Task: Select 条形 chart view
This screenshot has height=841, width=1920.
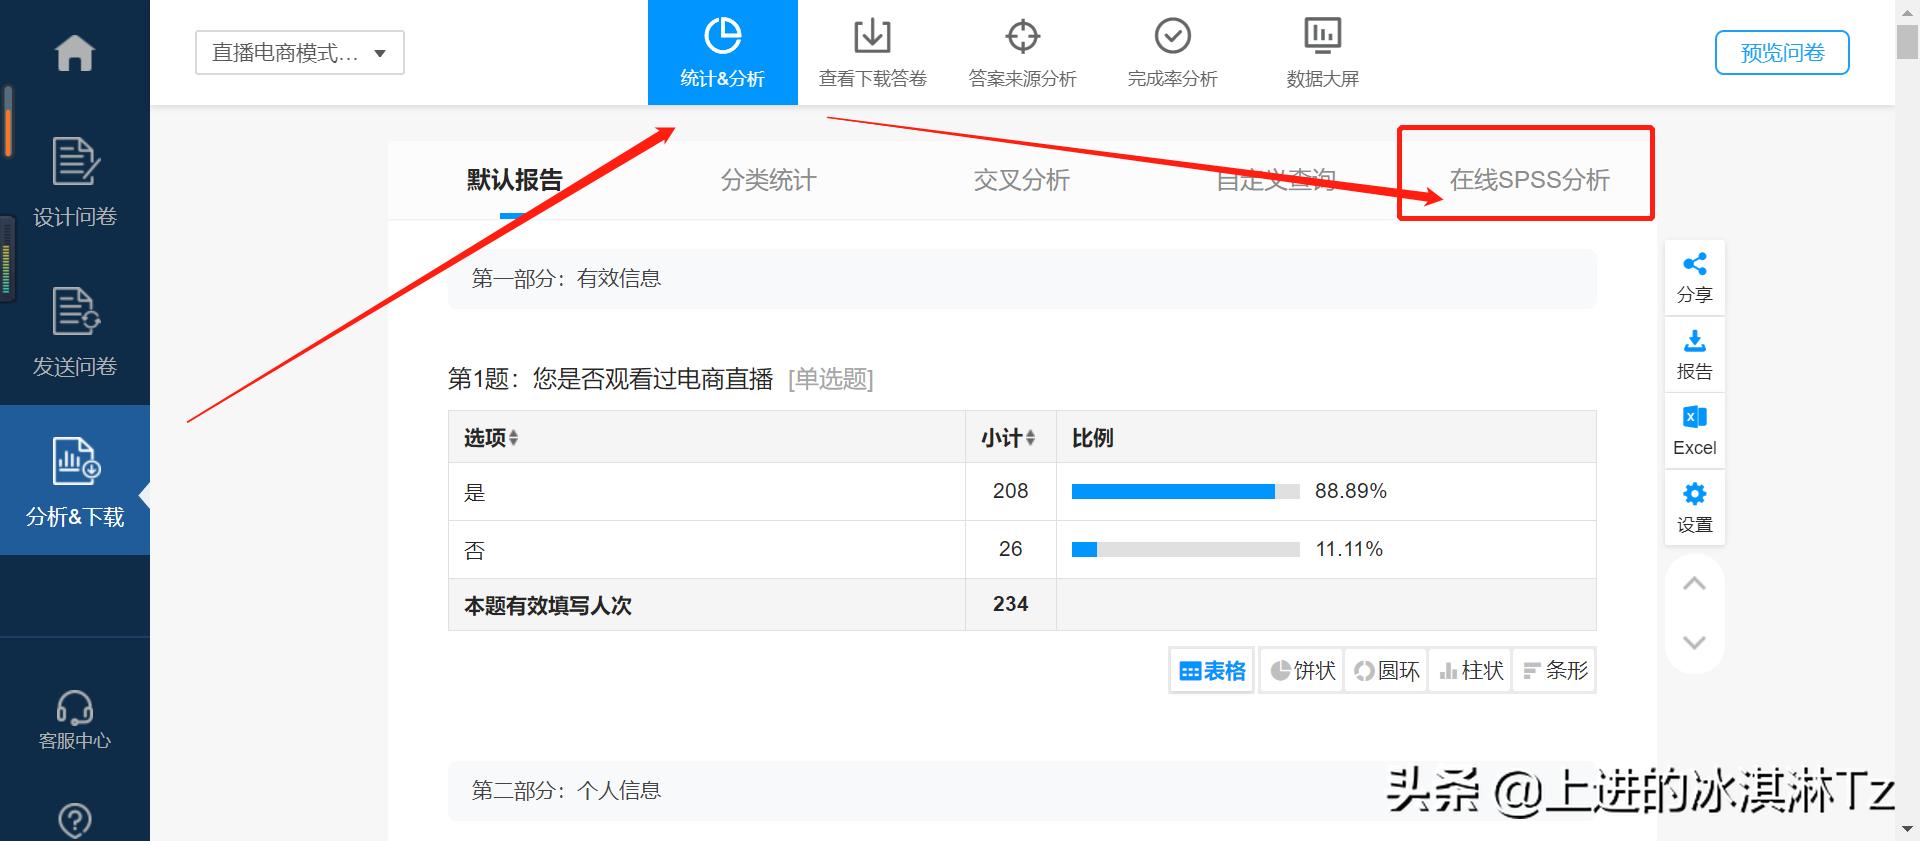Action: tap(1555, 671)
